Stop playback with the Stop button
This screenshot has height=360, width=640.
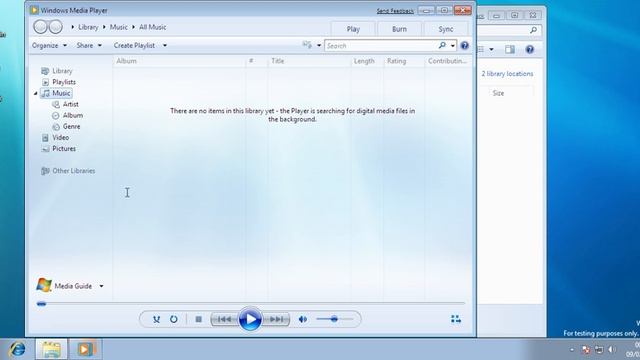click(x=198, y=319)
